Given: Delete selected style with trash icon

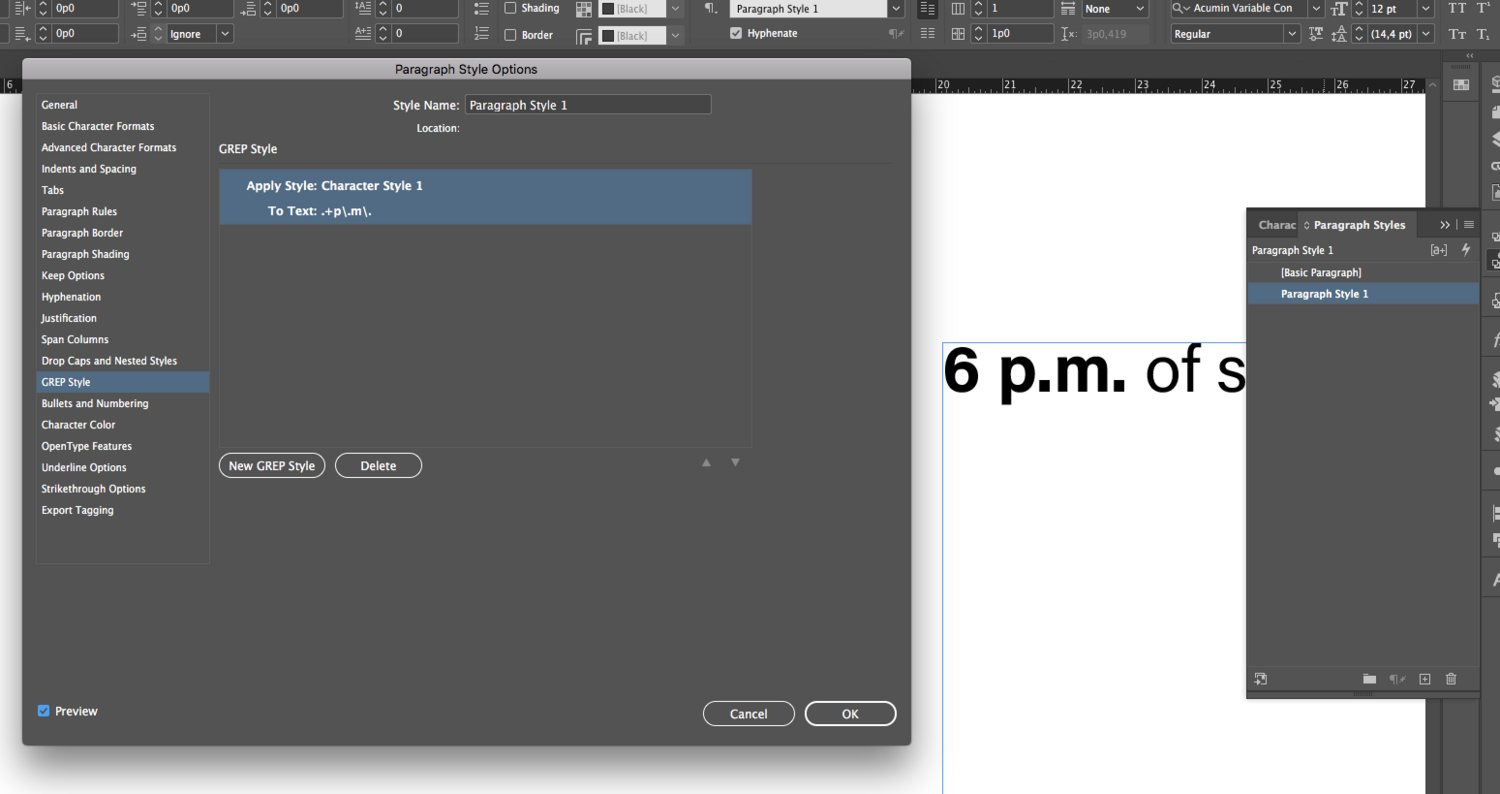Looking at the screenshot, I should 1451,679.
